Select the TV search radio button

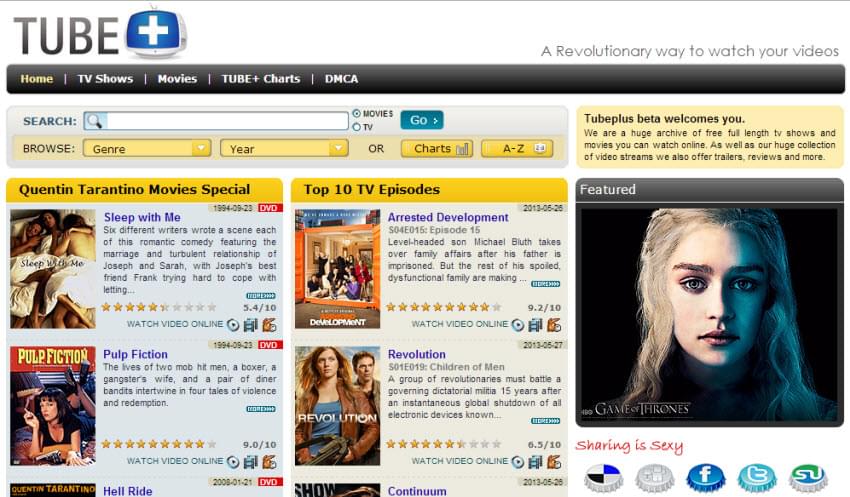[x=357, y=127]
